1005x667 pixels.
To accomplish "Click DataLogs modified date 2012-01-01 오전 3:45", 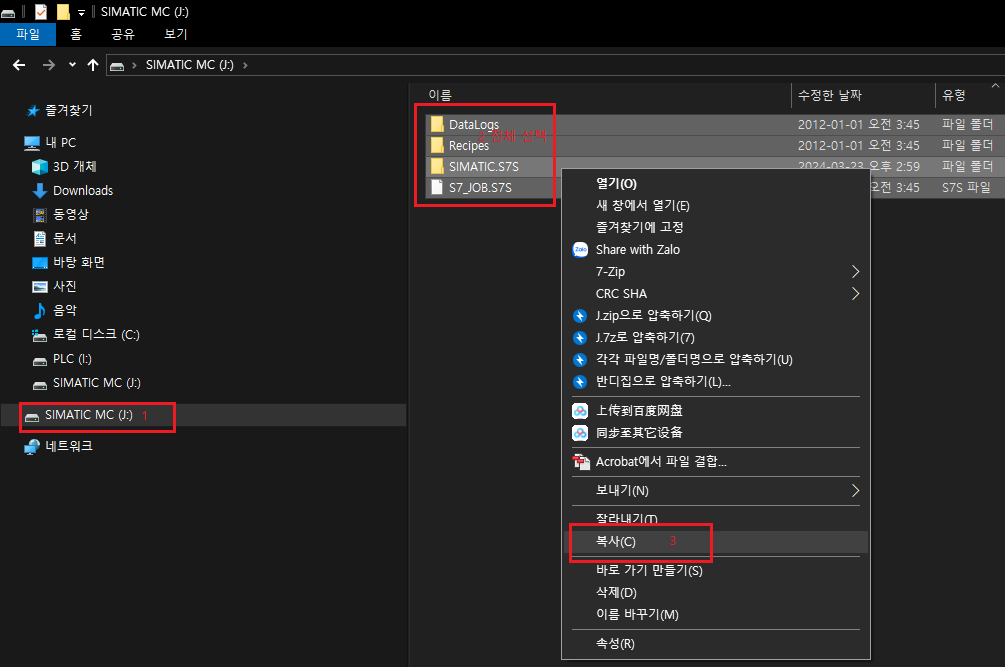I will pyautogui.click(x=858, y=124).
